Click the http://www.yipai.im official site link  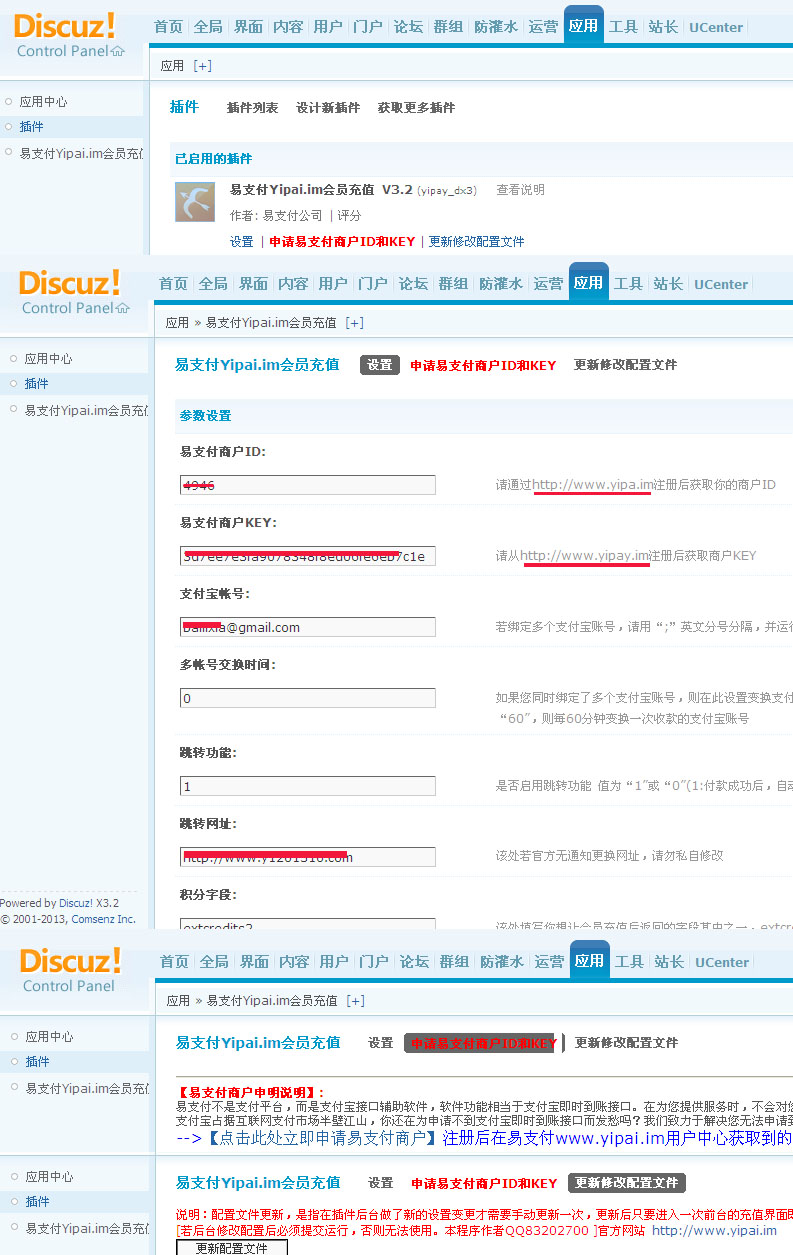(x=714, y=1231)
